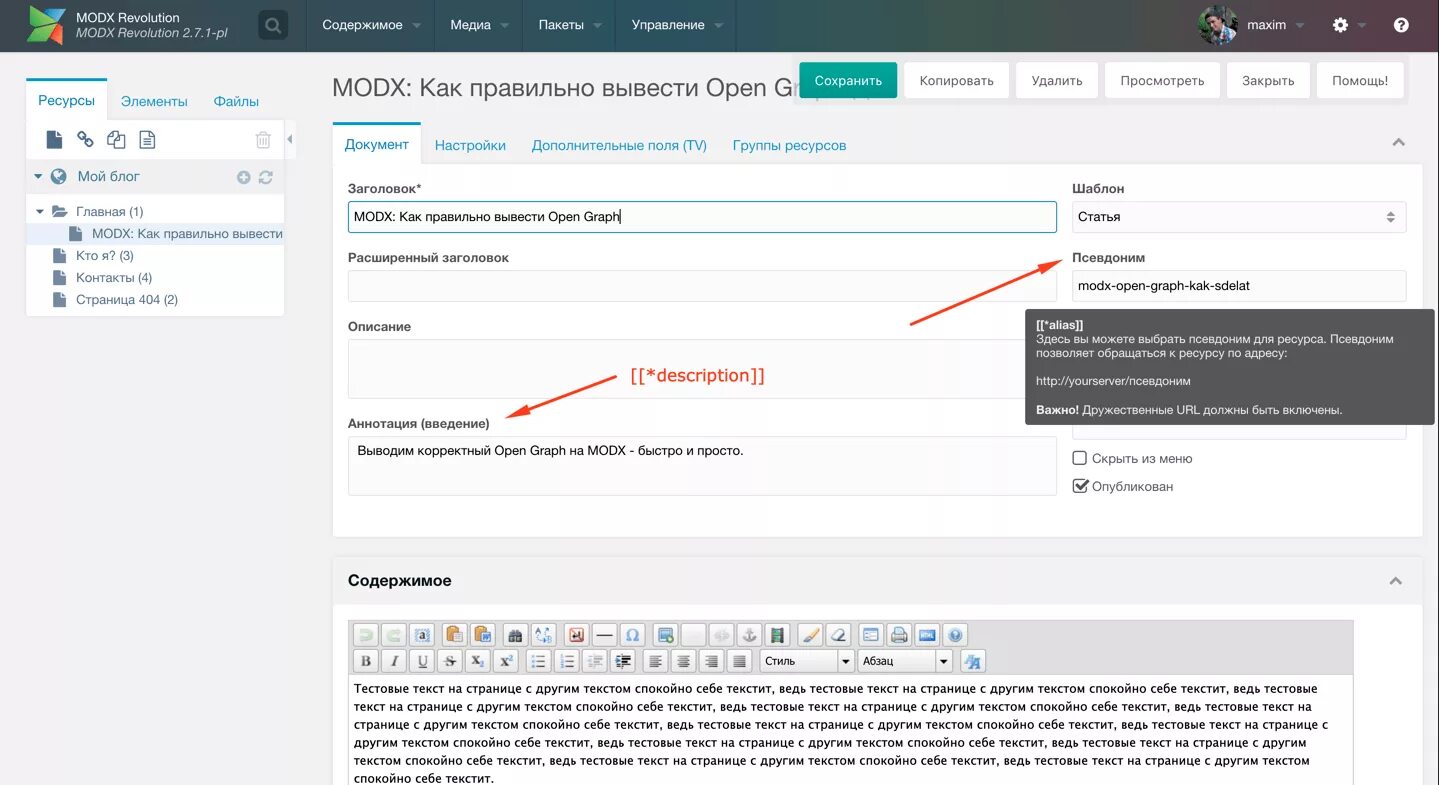Toggle the Скрыть из меню checkbox
Screen dimensions: 1439x785
(x=1079, y=458)
